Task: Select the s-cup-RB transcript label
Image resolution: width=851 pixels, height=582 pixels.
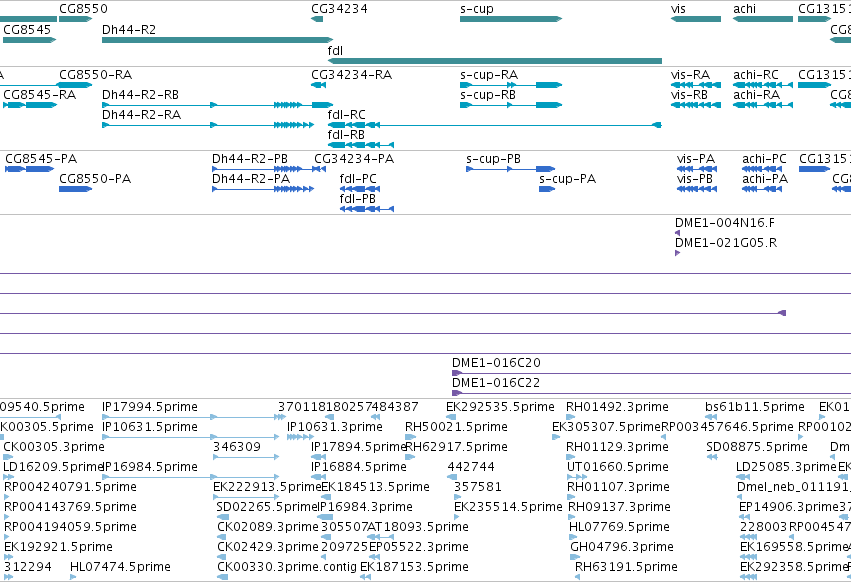Action: click(488, 95)
